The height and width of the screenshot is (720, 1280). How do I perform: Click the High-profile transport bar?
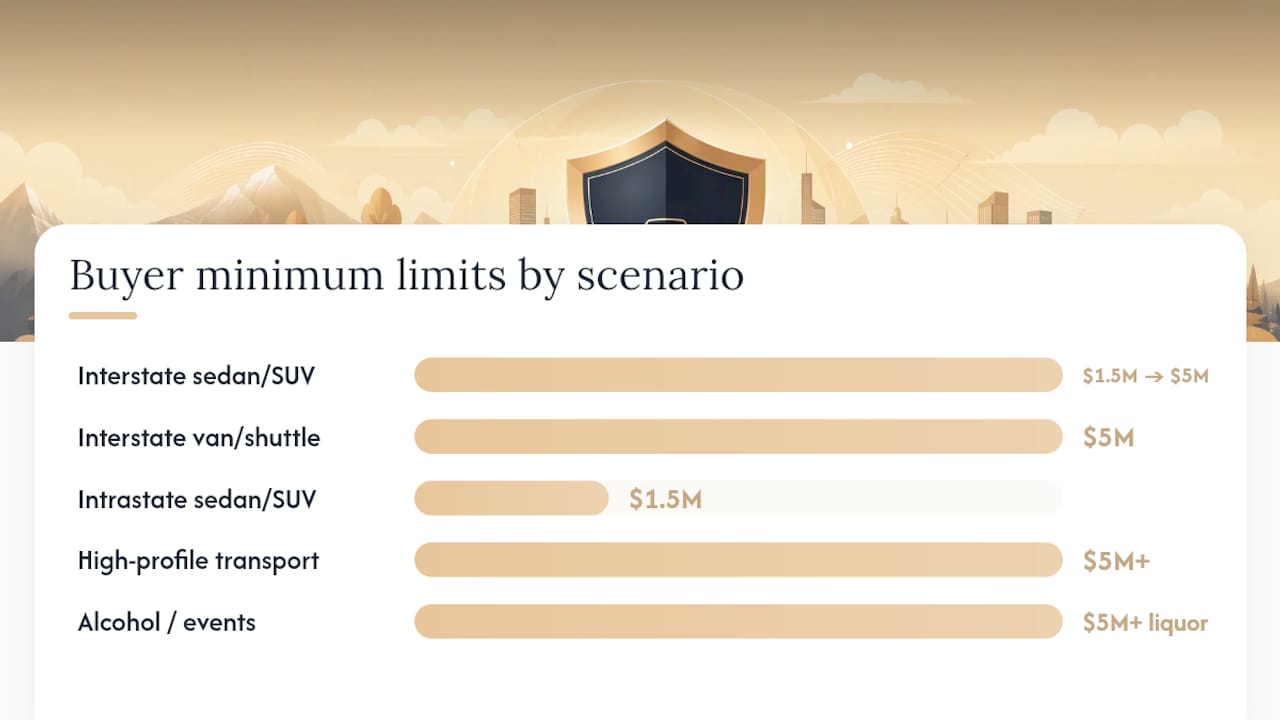(x=738, y=560)
